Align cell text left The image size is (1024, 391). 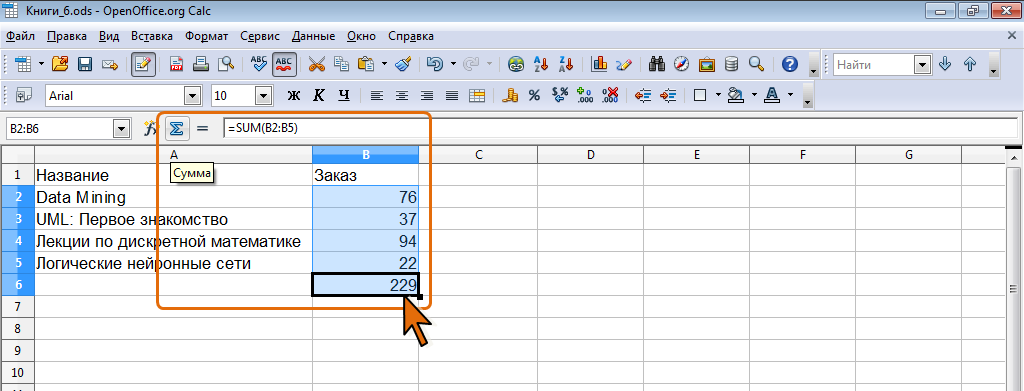(x=377, y=95)
